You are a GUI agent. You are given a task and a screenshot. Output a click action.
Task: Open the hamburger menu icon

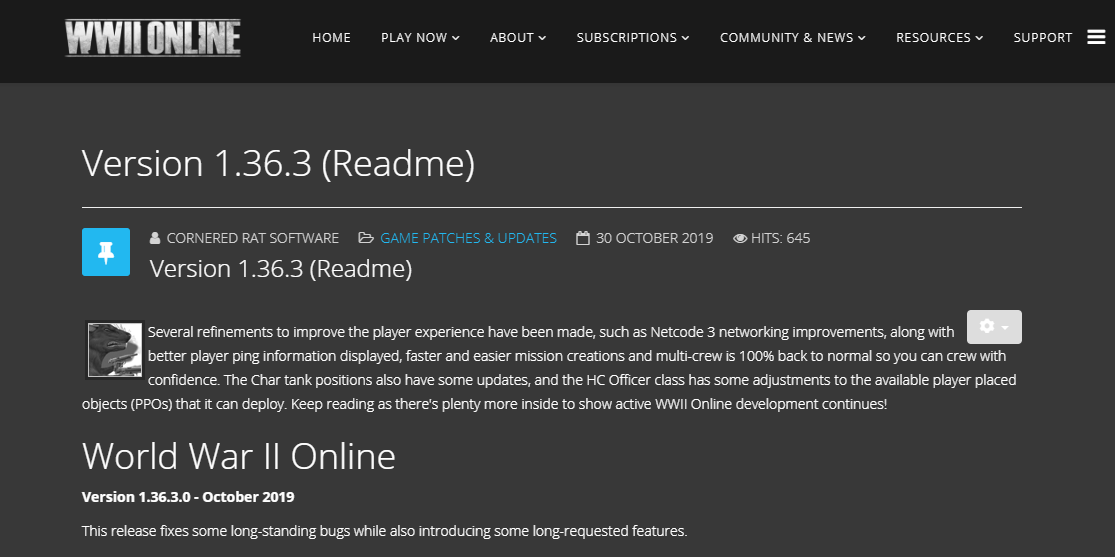click(1096, 38)
